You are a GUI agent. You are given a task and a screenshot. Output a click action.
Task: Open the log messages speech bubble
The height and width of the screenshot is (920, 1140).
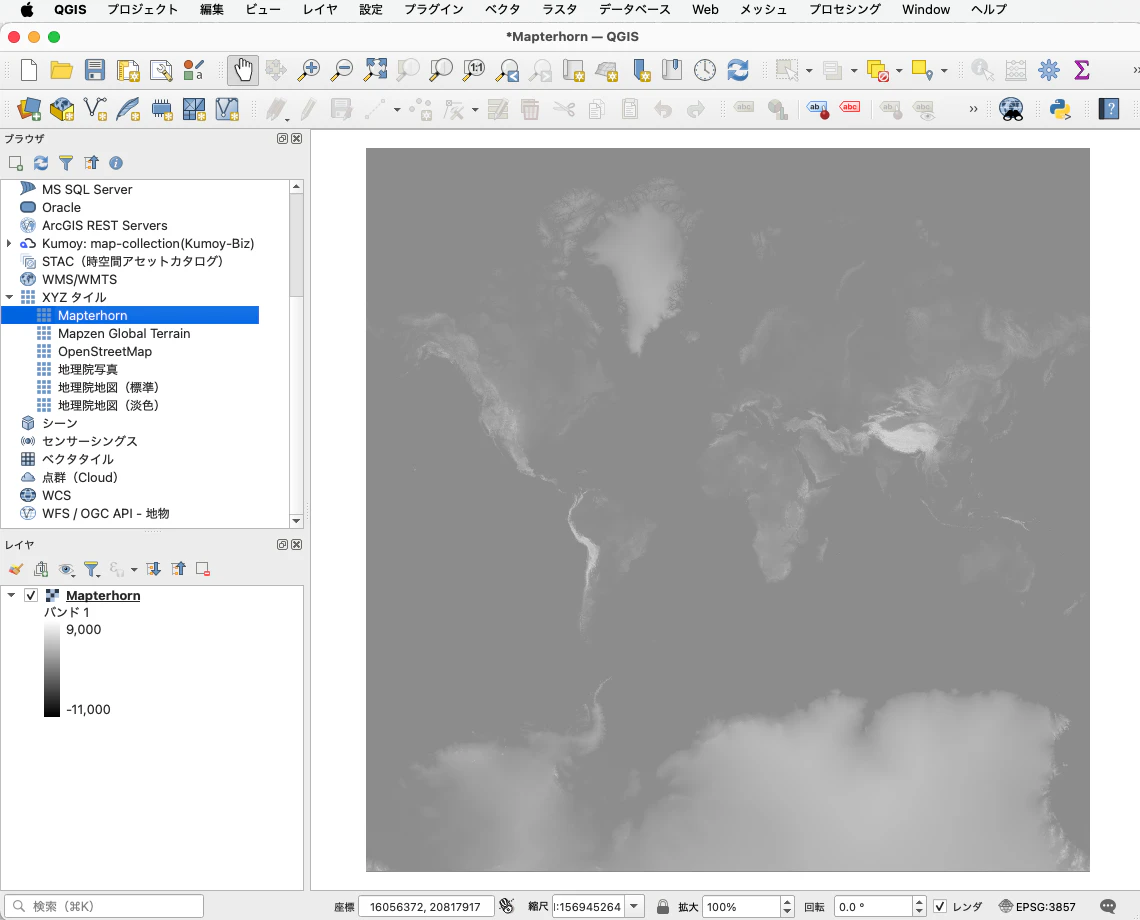(1108, 906)
